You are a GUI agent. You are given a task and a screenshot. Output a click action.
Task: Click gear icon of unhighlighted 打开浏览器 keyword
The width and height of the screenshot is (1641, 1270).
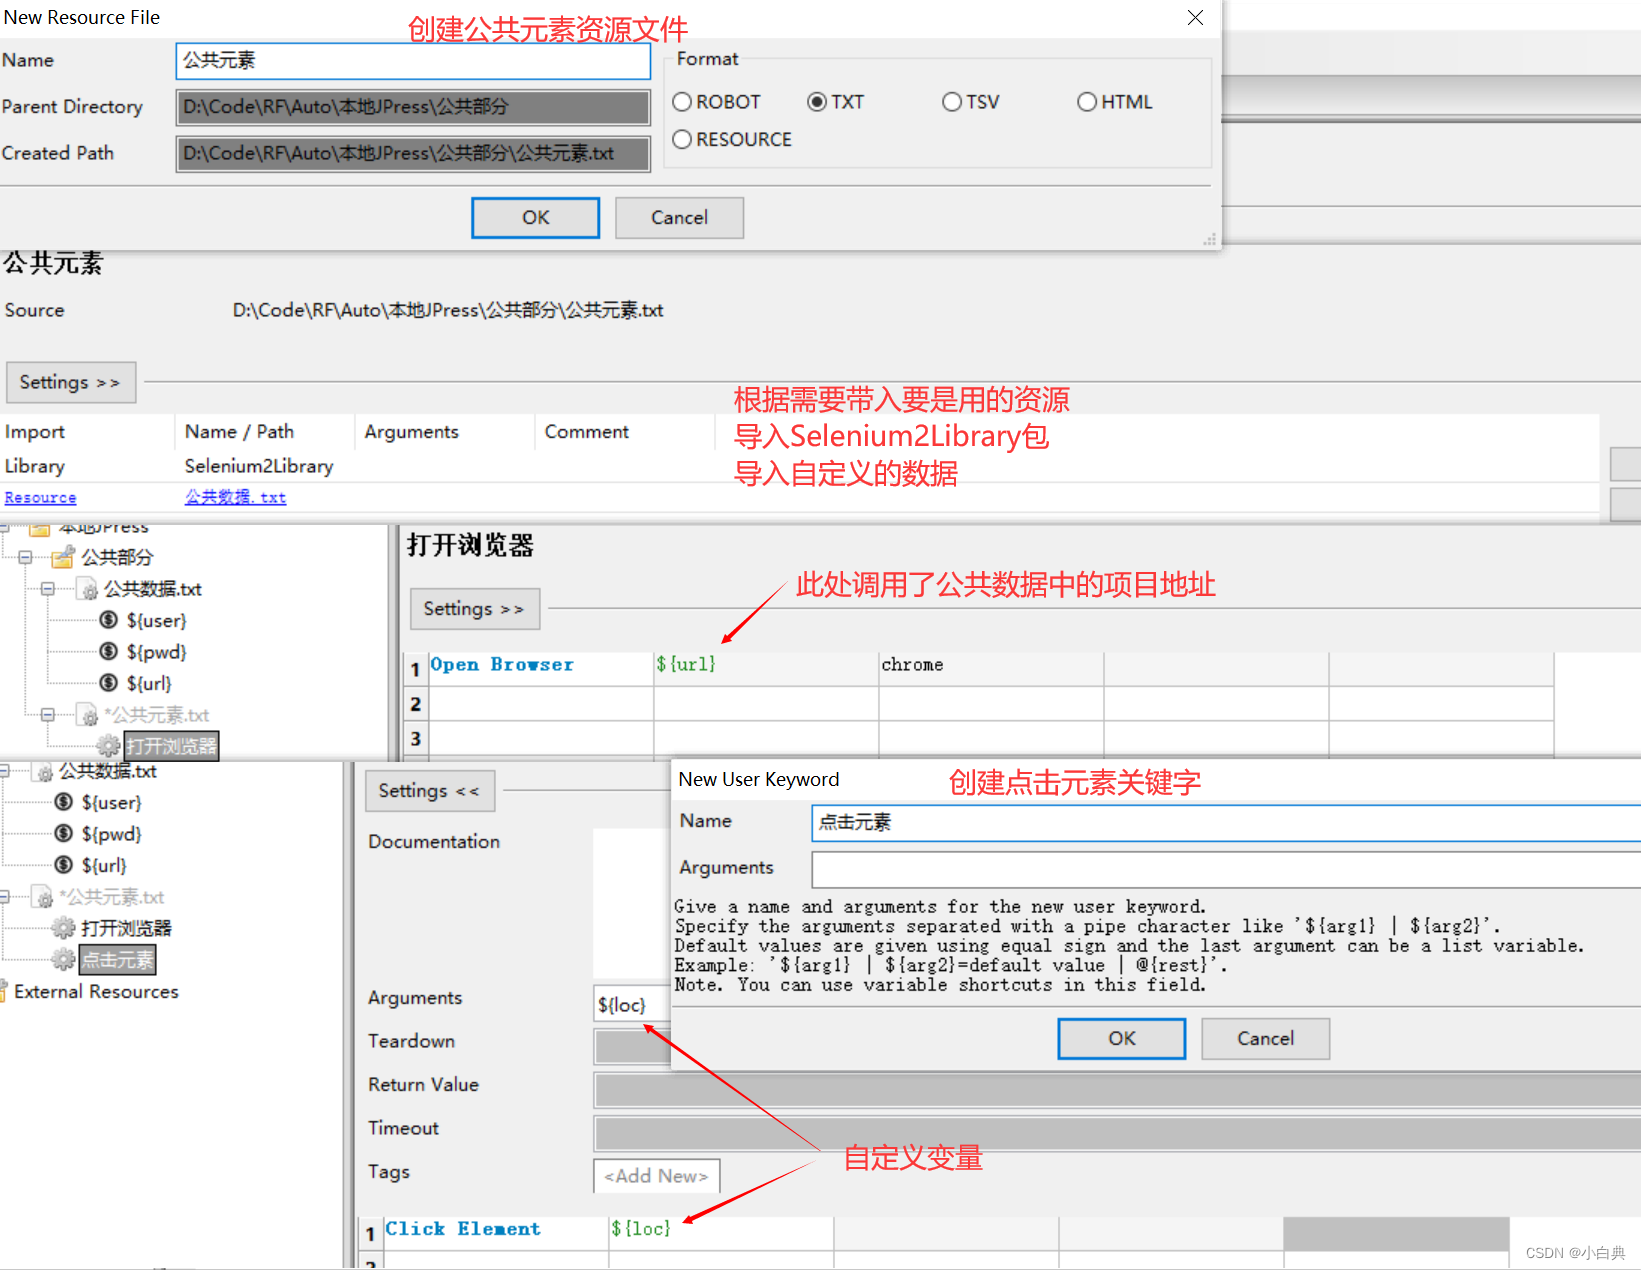point(64,928)
